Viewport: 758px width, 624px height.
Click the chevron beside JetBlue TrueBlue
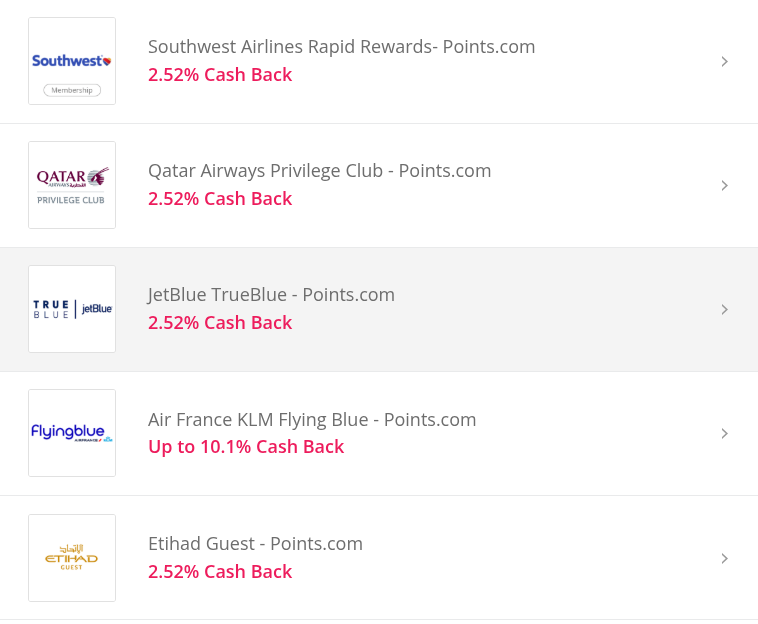(x=725, y=310)
